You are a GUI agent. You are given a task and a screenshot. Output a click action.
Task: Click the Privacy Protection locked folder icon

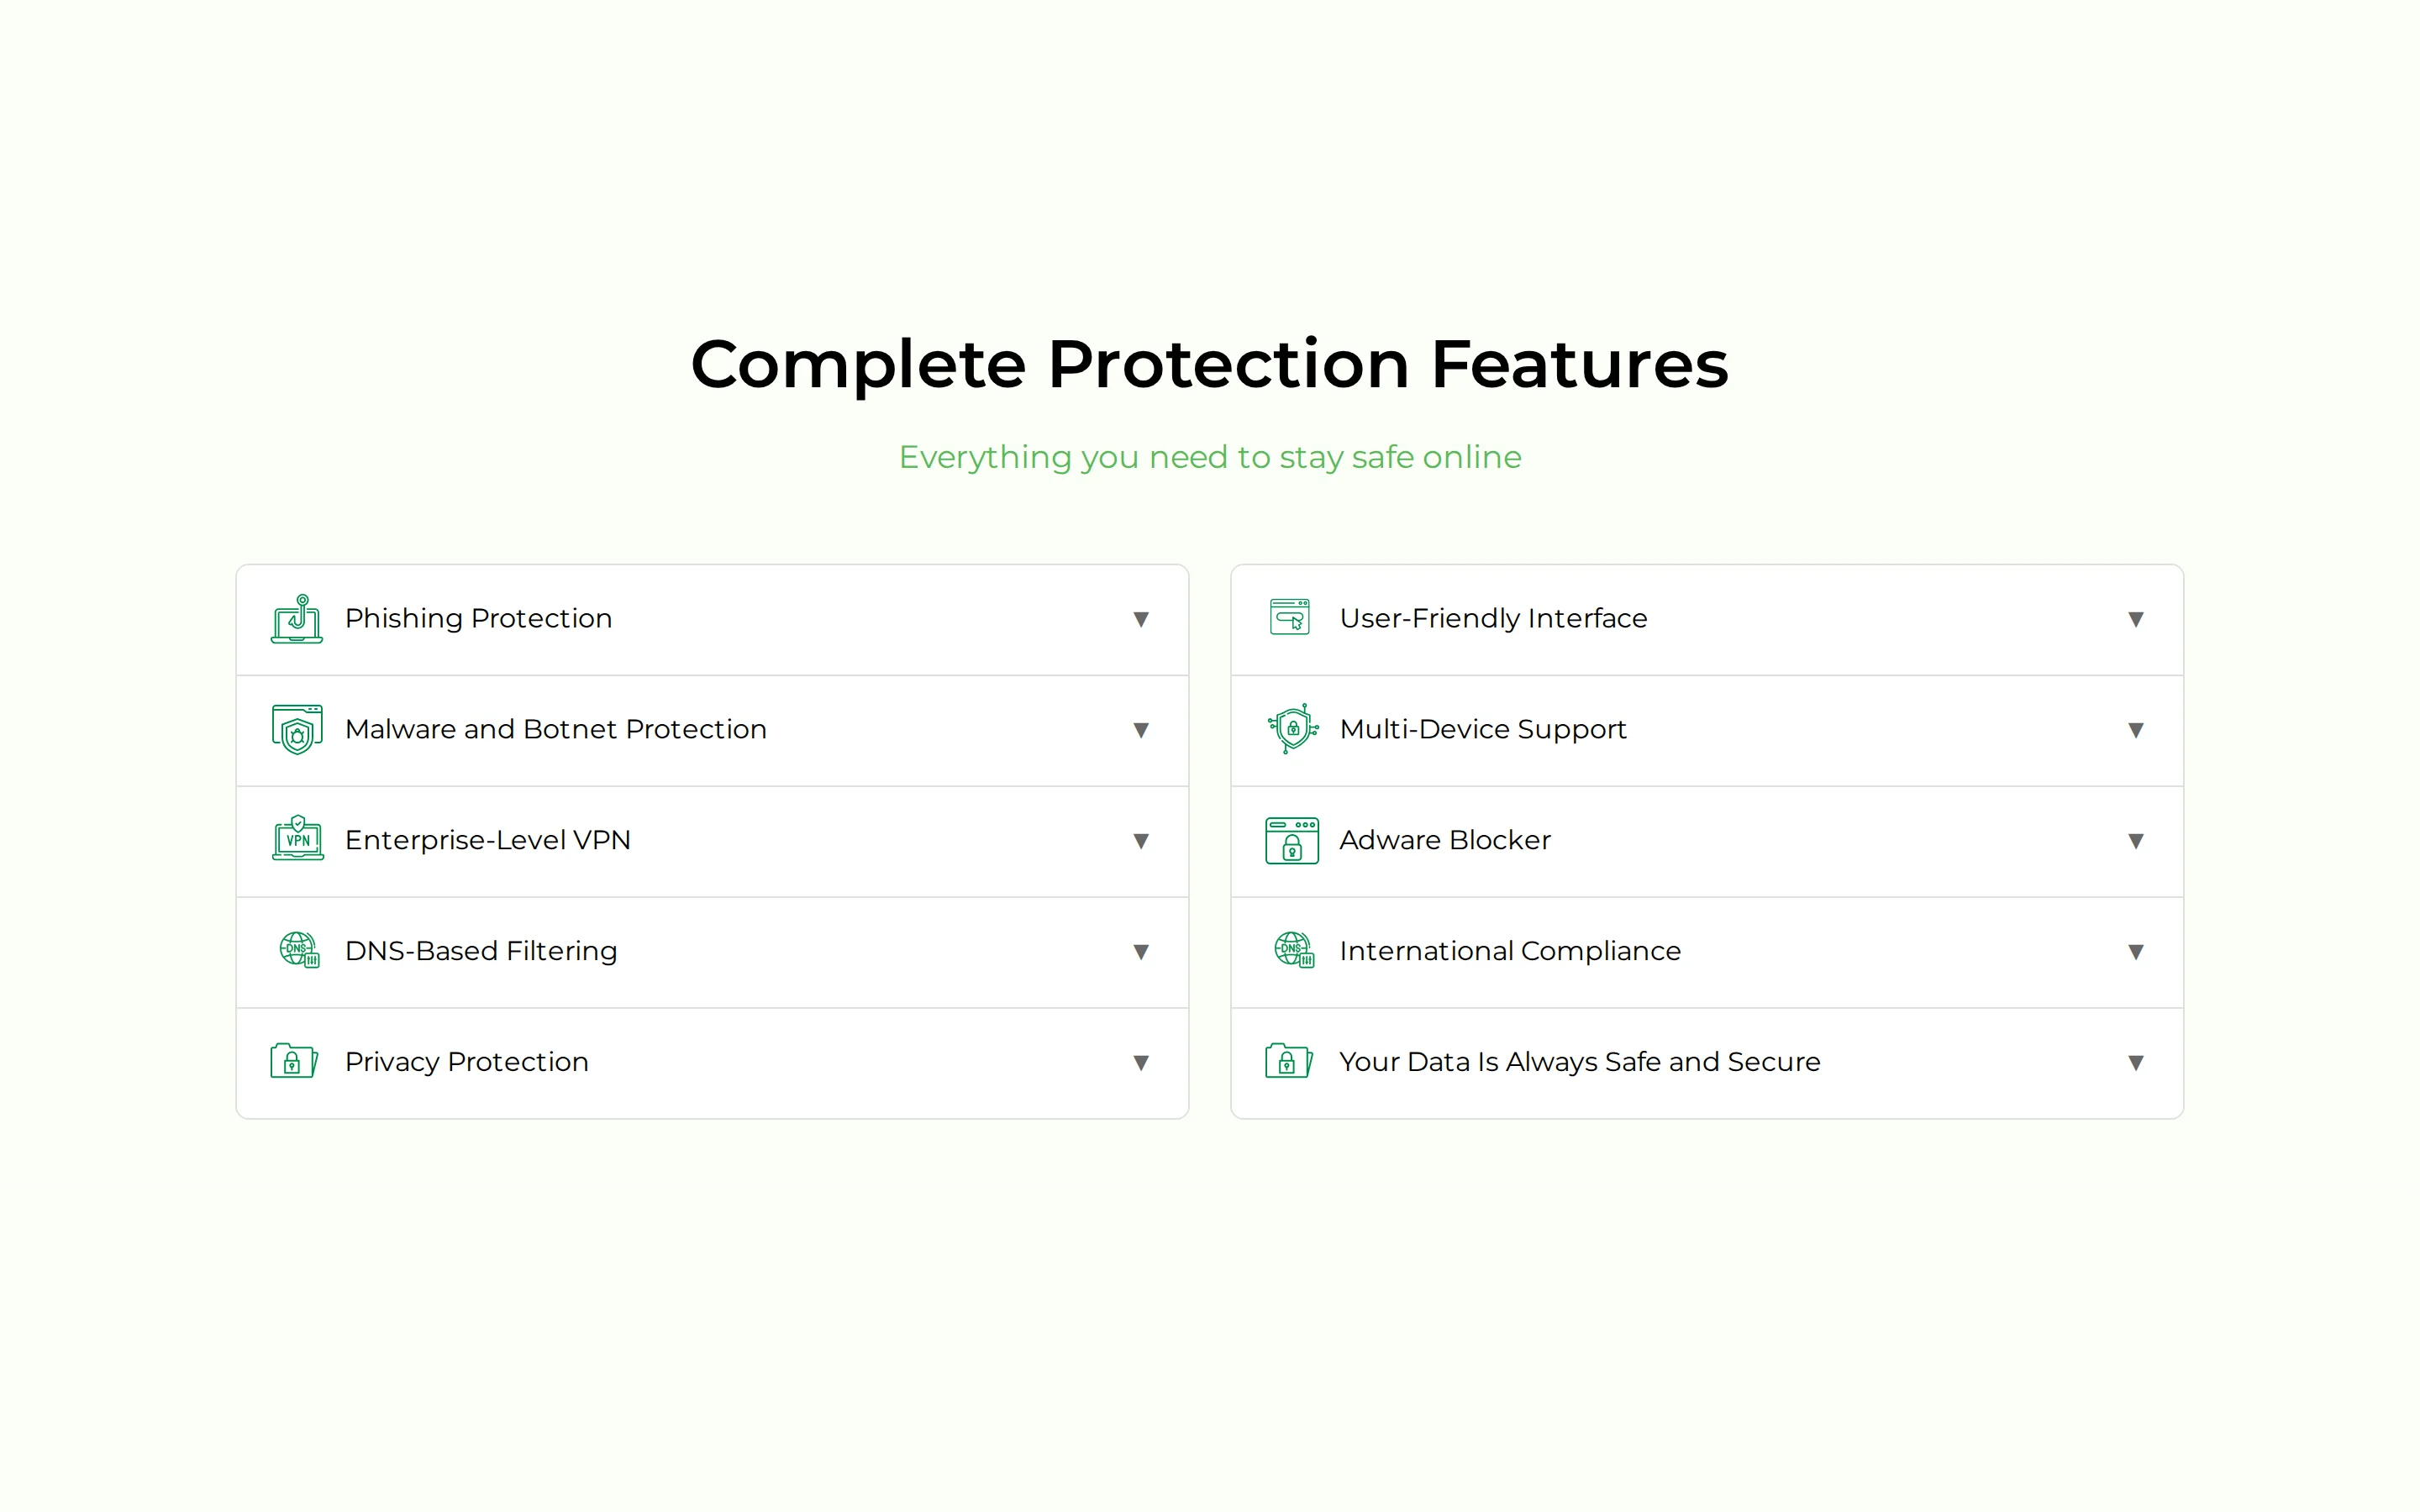click(294, 1061)
